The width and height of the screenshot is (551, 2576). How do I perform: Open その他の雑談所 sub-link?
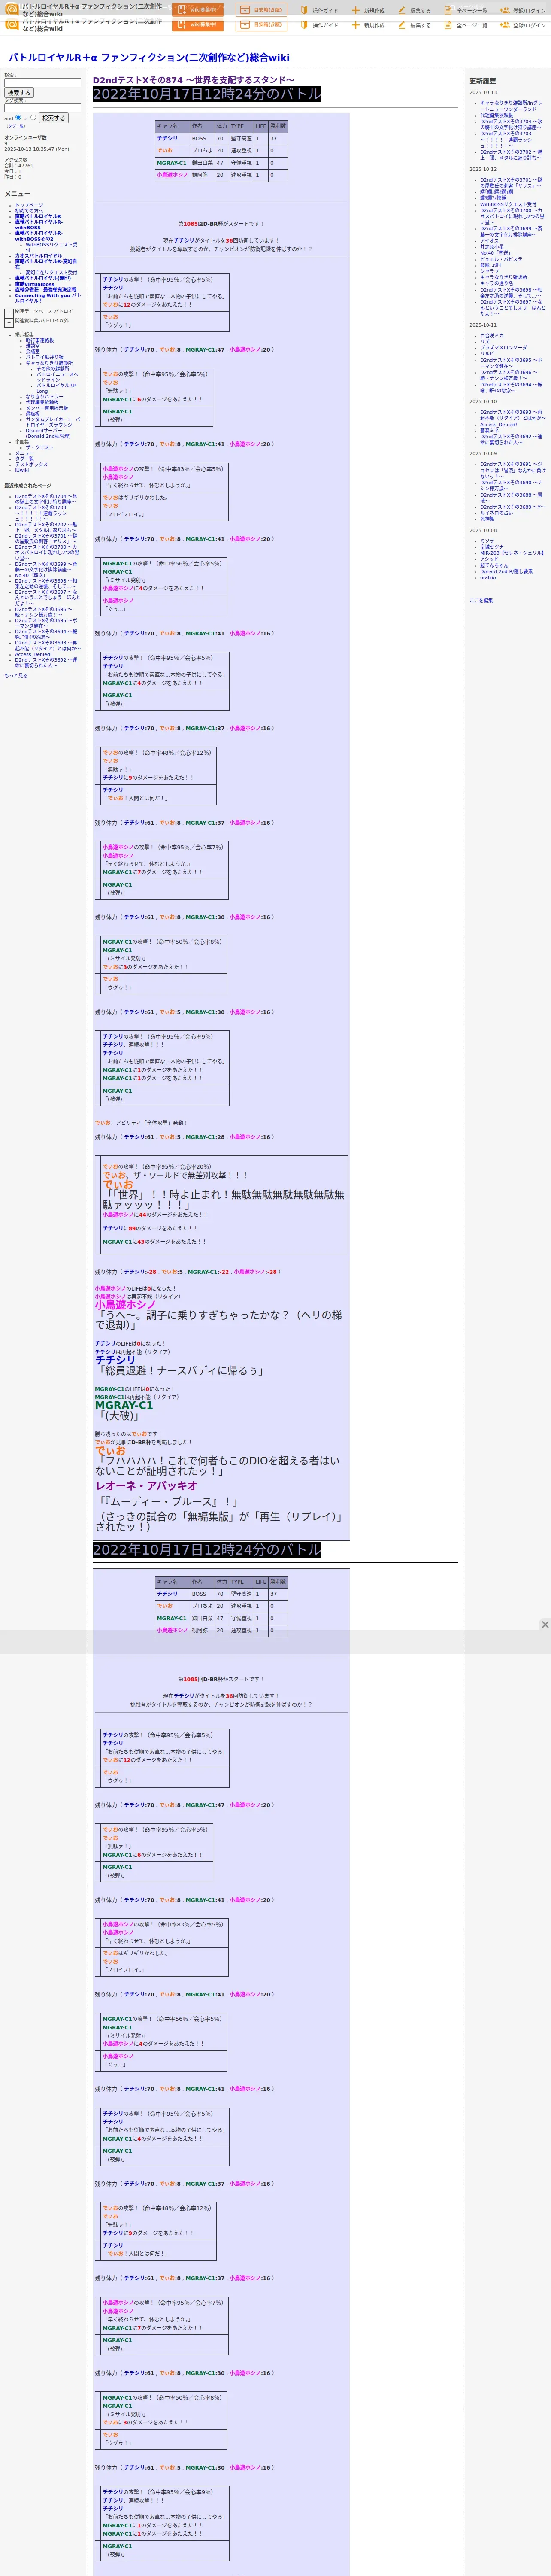click(53, 368)
